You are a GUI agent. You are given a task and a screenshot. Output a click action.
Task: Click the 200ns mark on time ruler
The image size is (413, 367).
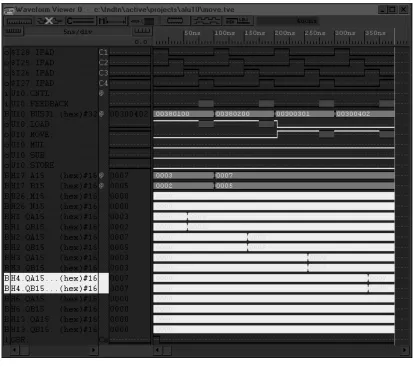(285, 33)
